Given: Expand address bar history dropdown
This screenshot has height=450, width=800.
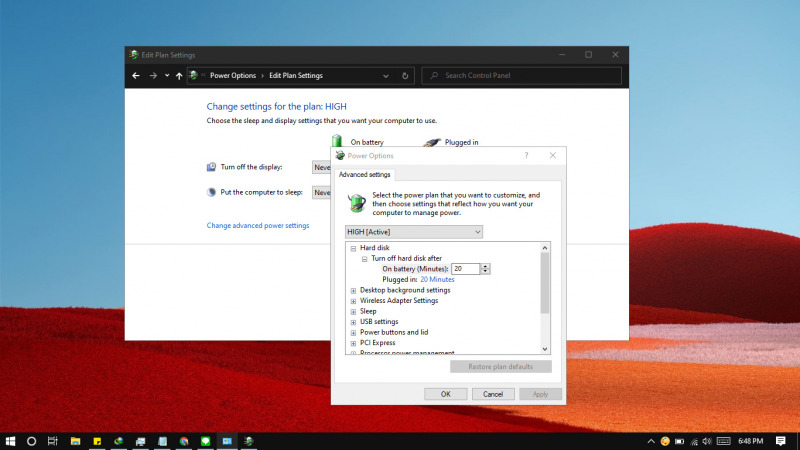Looking at the screenshot, I should pyautogui.click(x=386, y=76).
